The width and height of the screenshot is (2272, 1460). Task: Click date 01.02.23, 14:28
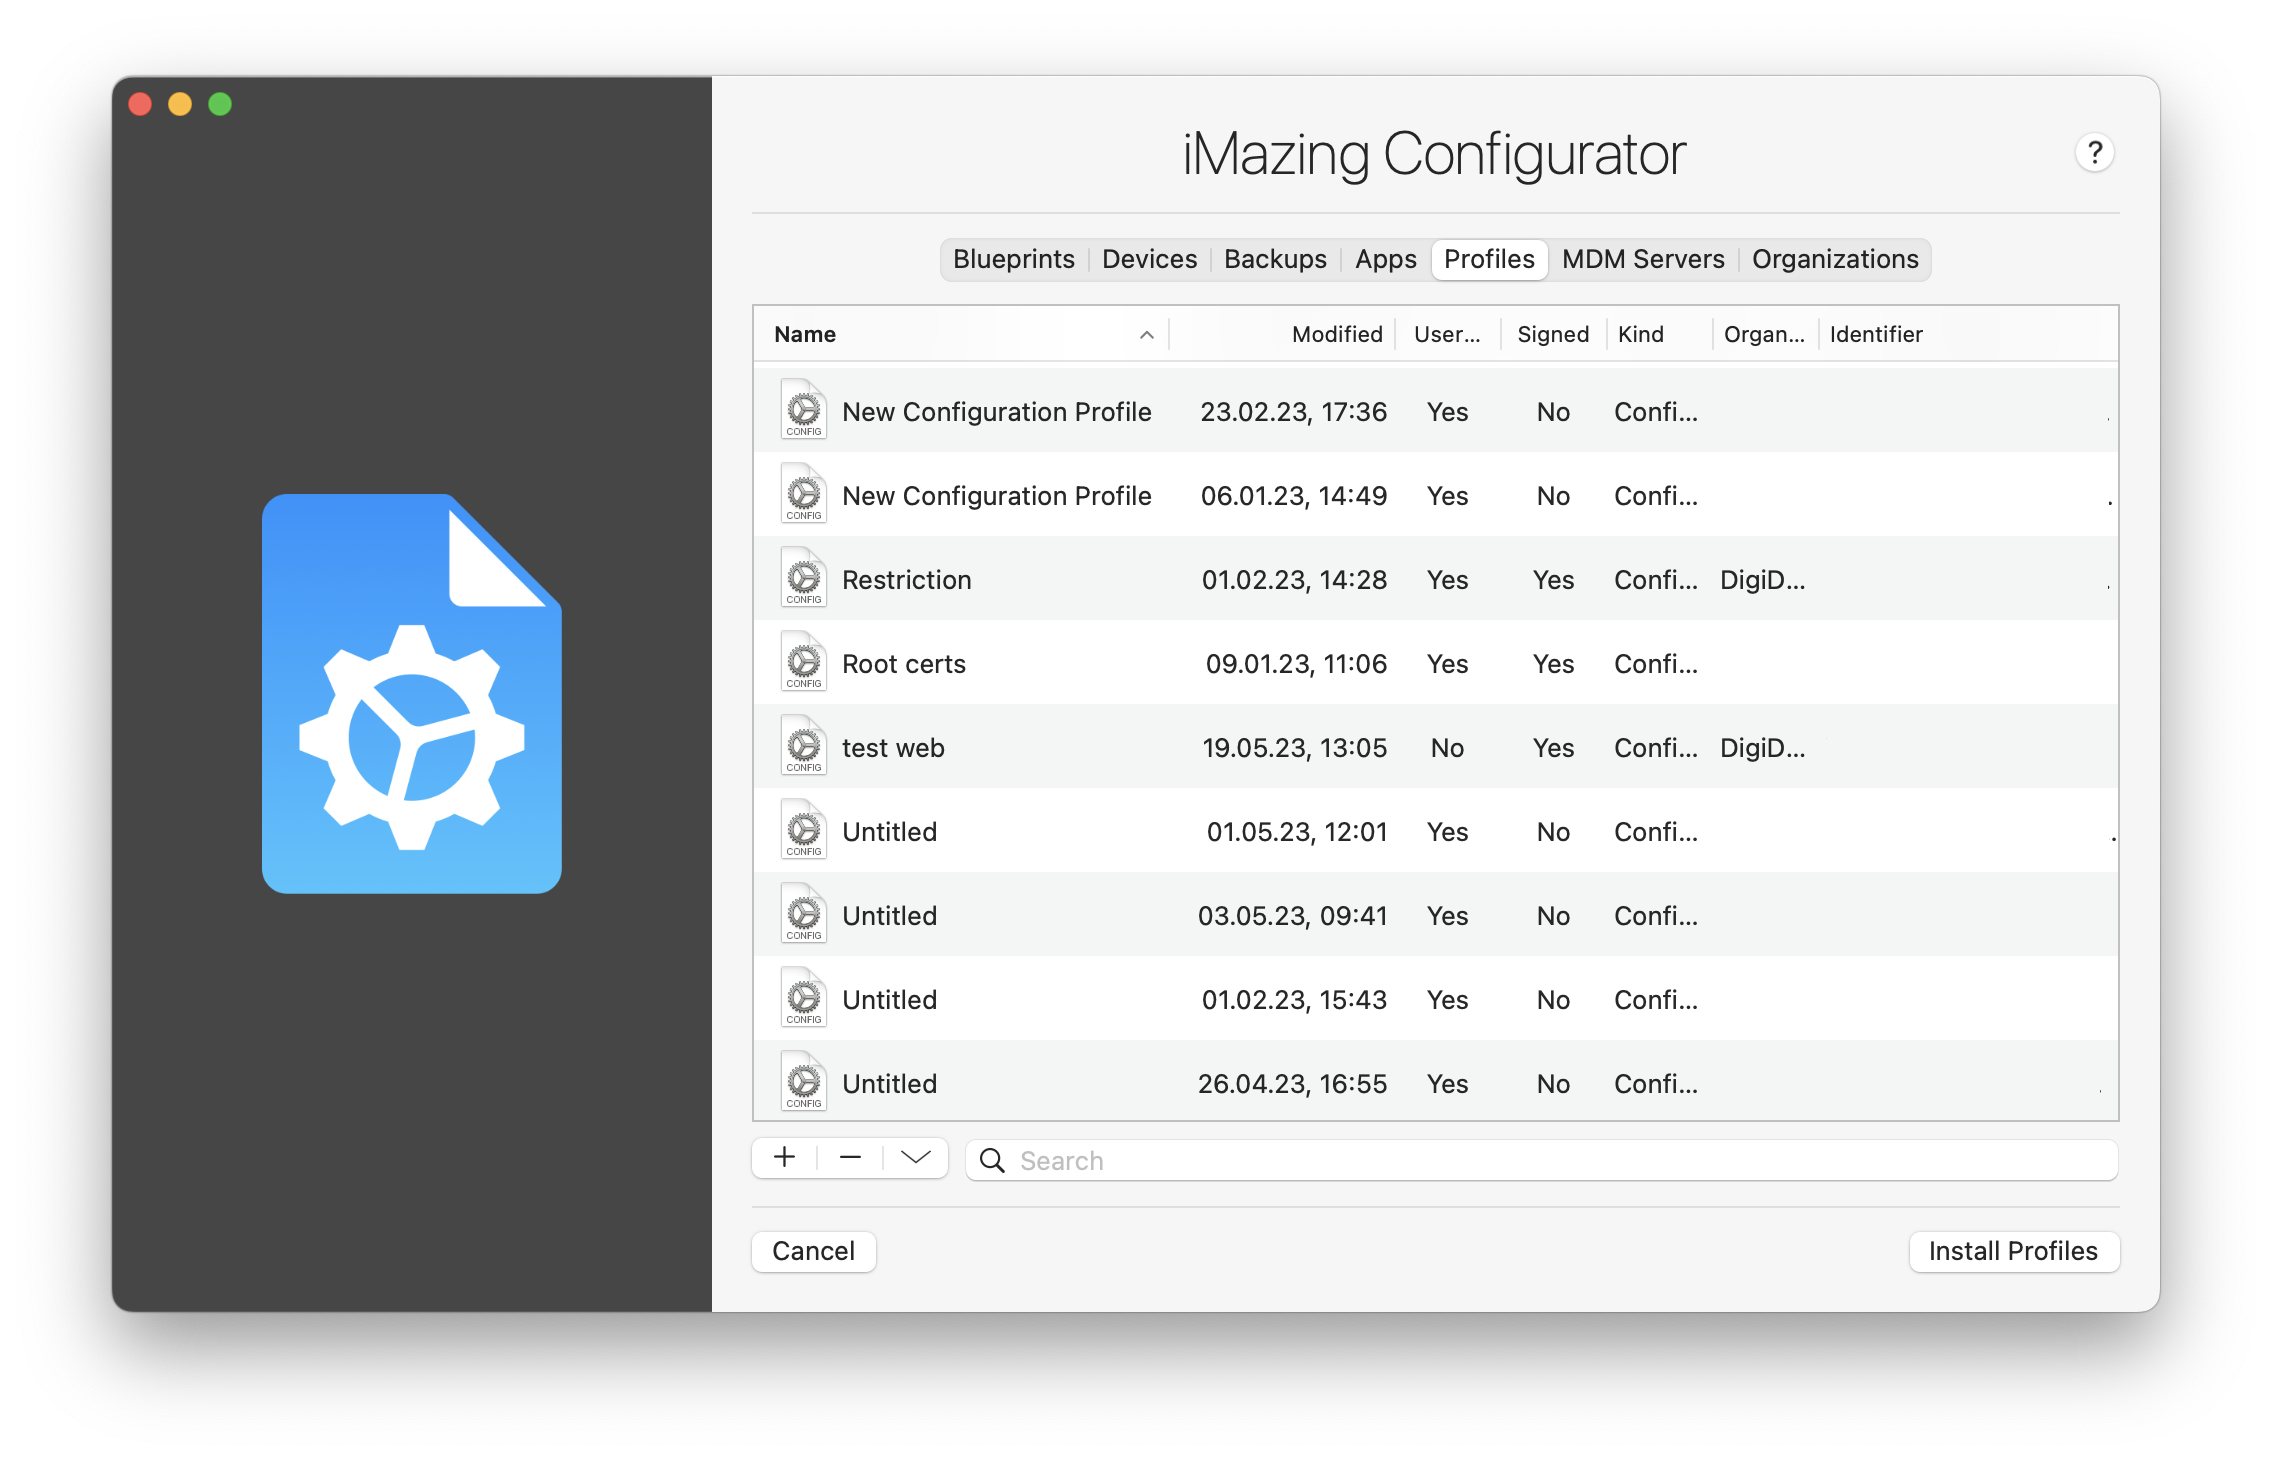pyautogui.click(x=1294, y=580)
